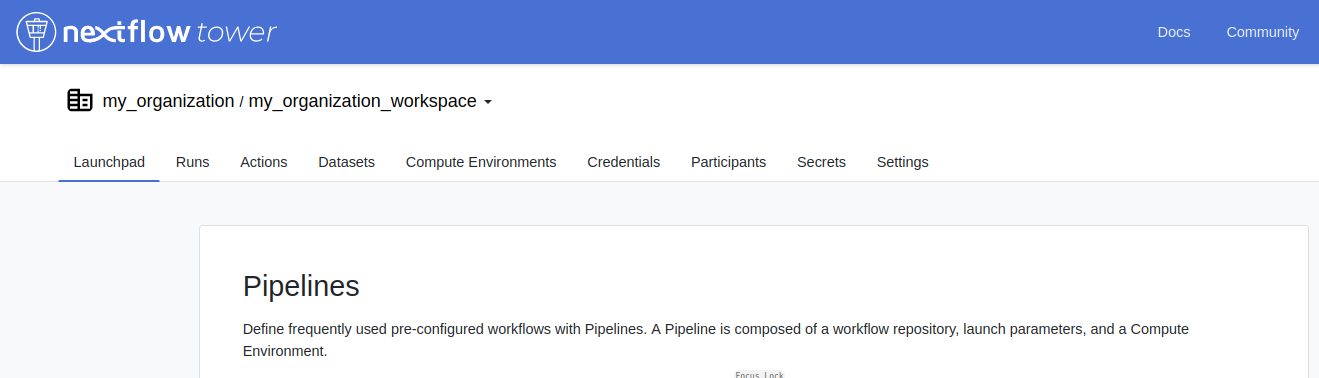The height and width of the screenshot is (378, 1319).
Task: Open the Docs link in header
Action: 1174,32
